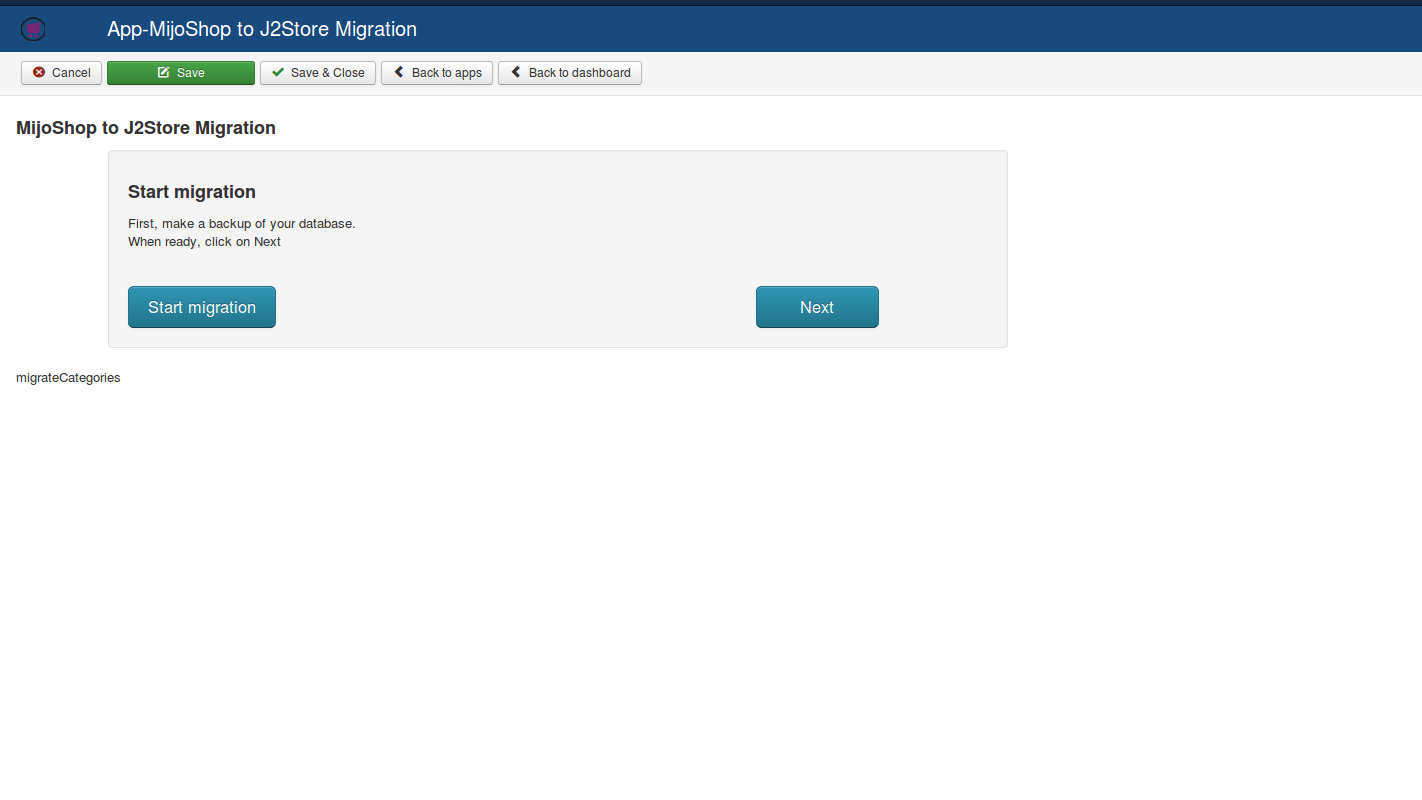This screenshot has height=800, width=1422.
Task: Click the App-MijoShop to J2Store Migration title
Action: 262,29
